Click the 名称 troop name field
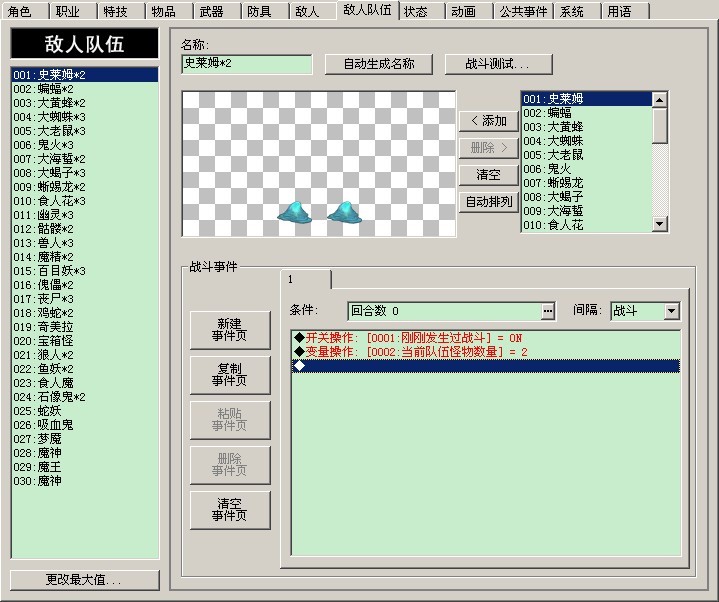Image resolution: width=719 pixels, height=602 pixels. 247,64
